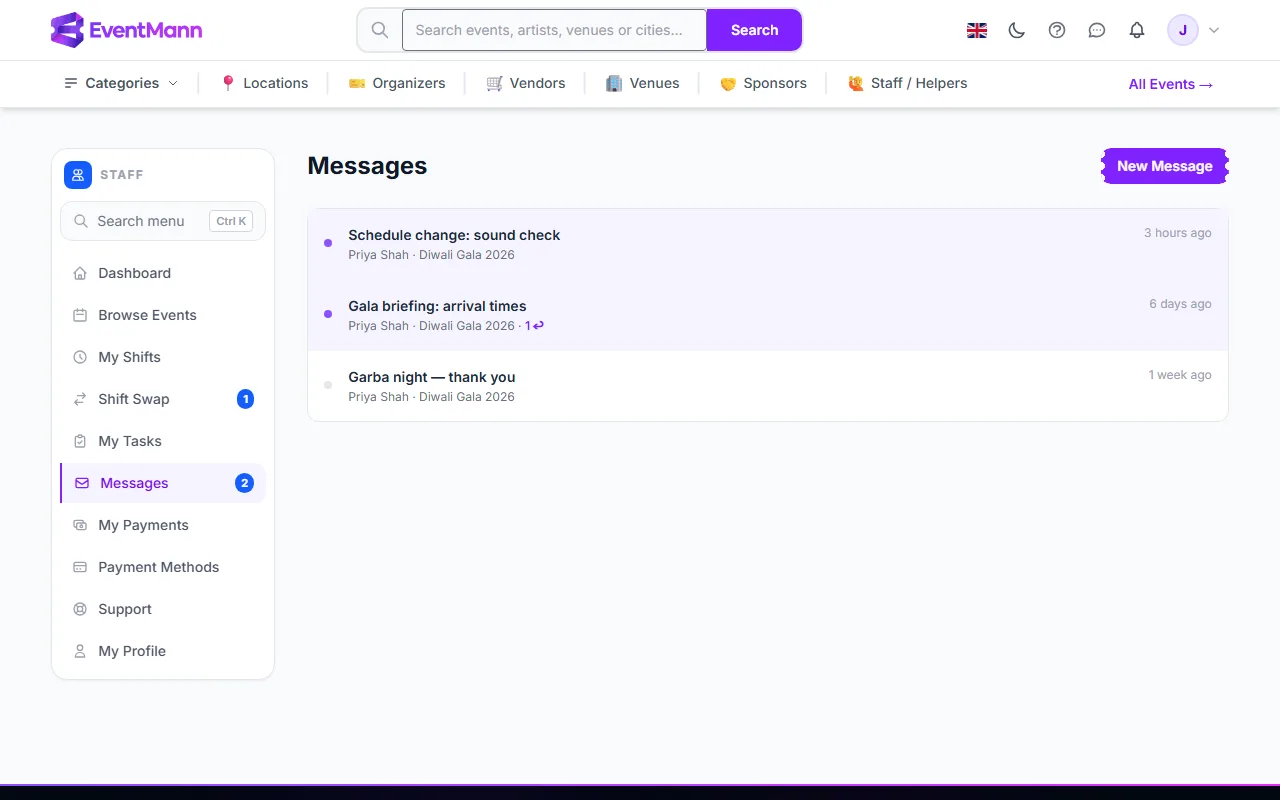Open the 'Garba night — thank you' message
Viewport: 1280px width, 800px height.
(x=768, y=386)
